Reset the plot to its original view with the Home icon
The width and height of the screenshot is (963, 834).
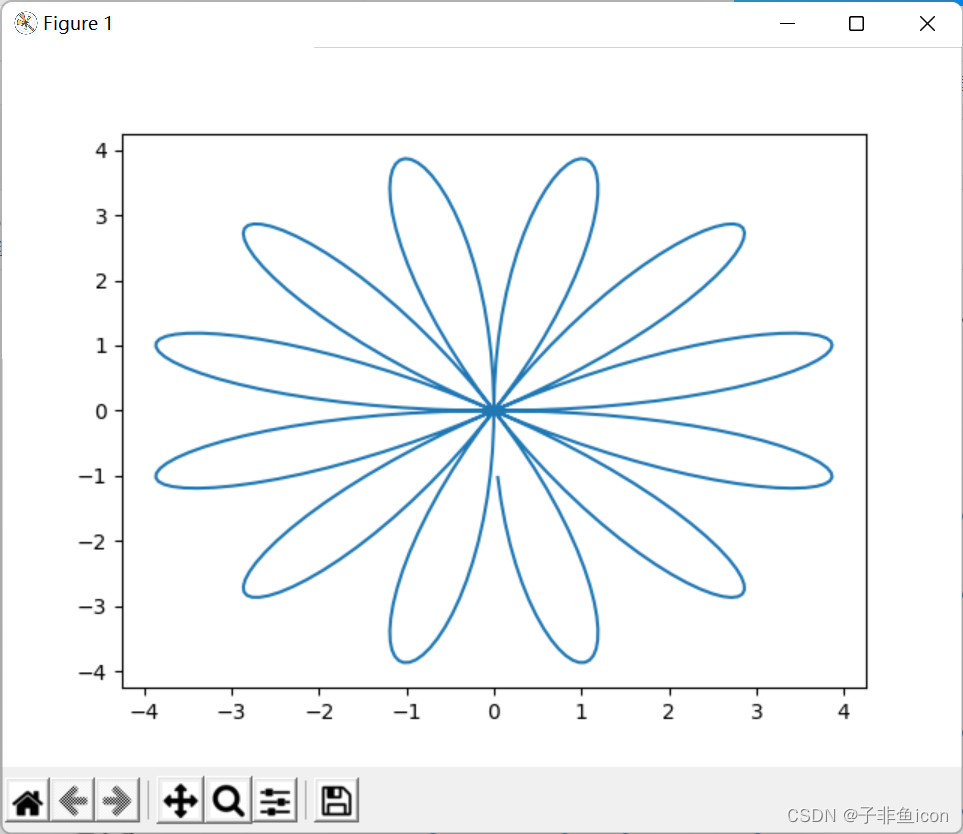point(28,800)
